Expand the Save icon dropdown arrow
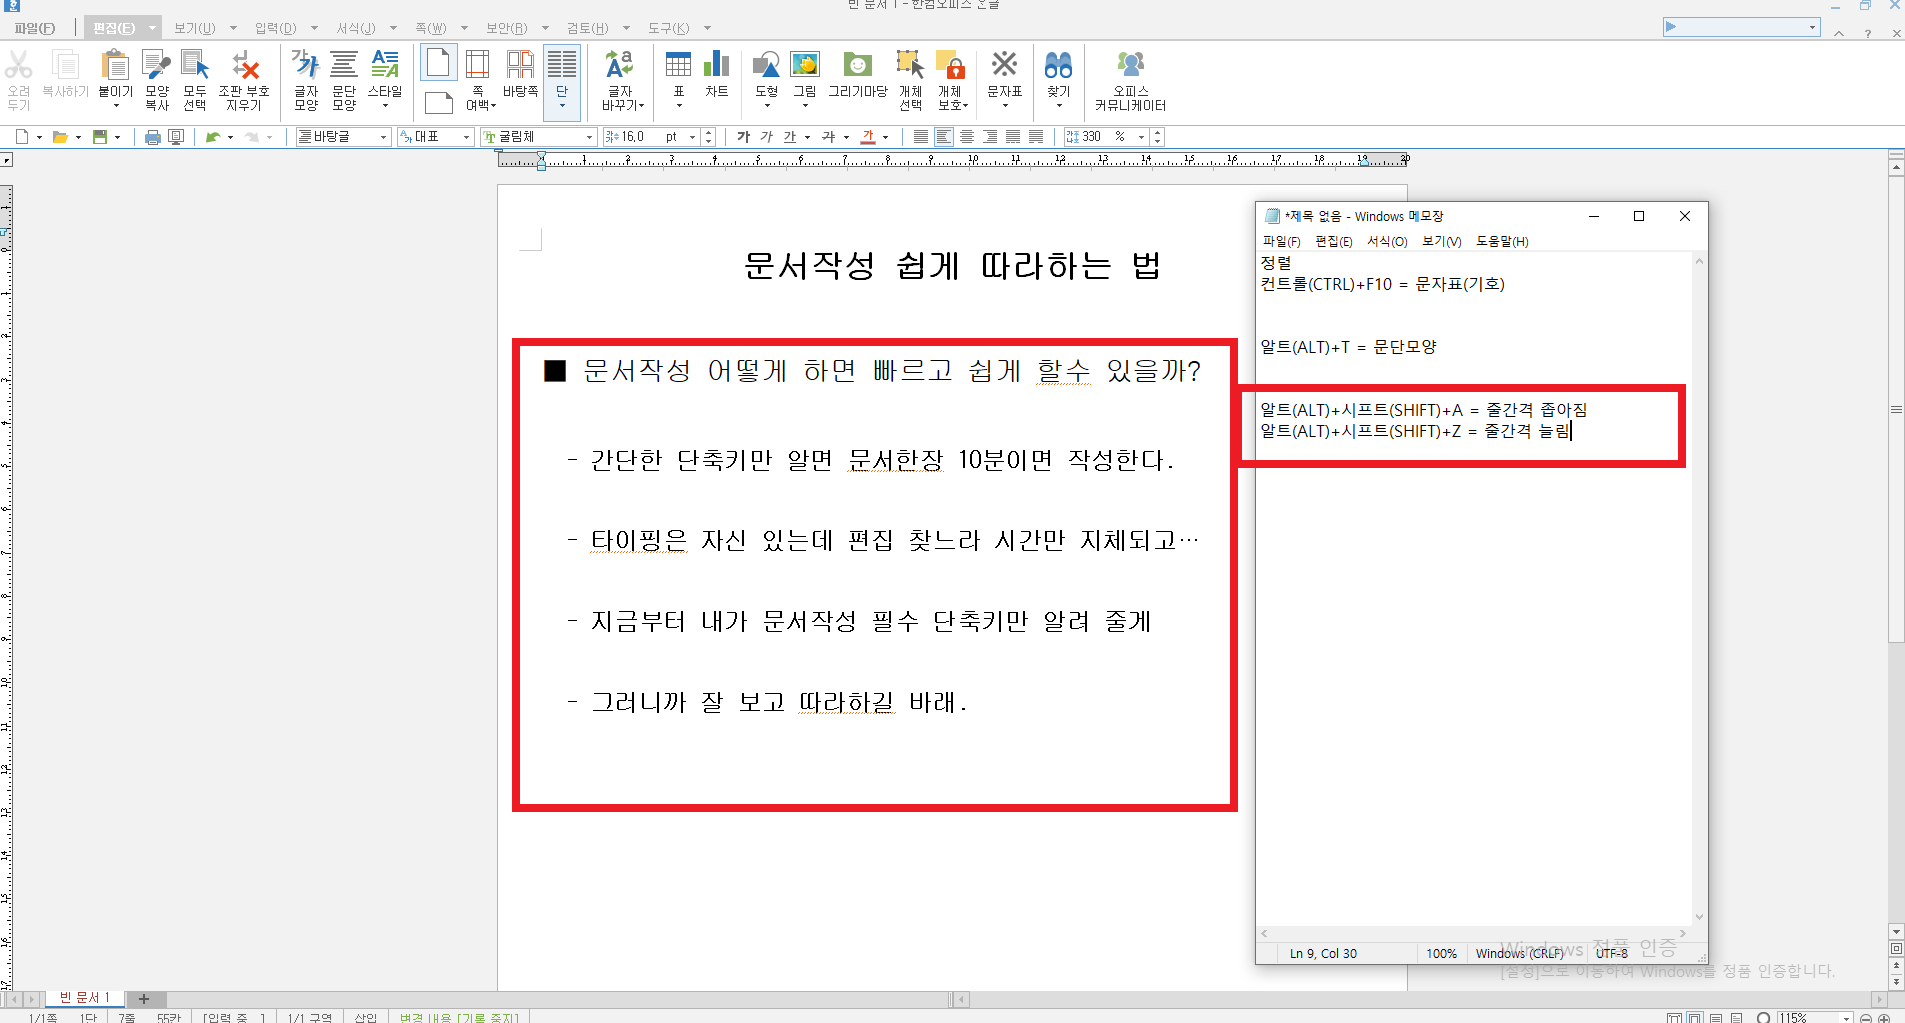 [118, 137]
